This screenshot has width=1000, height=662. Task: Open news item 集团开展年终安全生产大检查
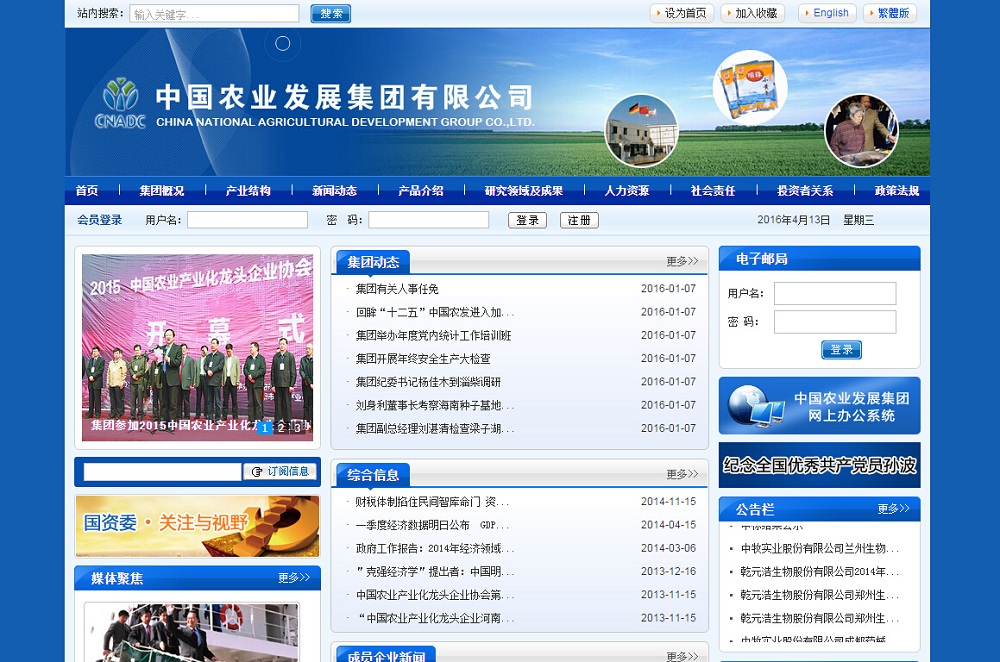coord(423,358)
